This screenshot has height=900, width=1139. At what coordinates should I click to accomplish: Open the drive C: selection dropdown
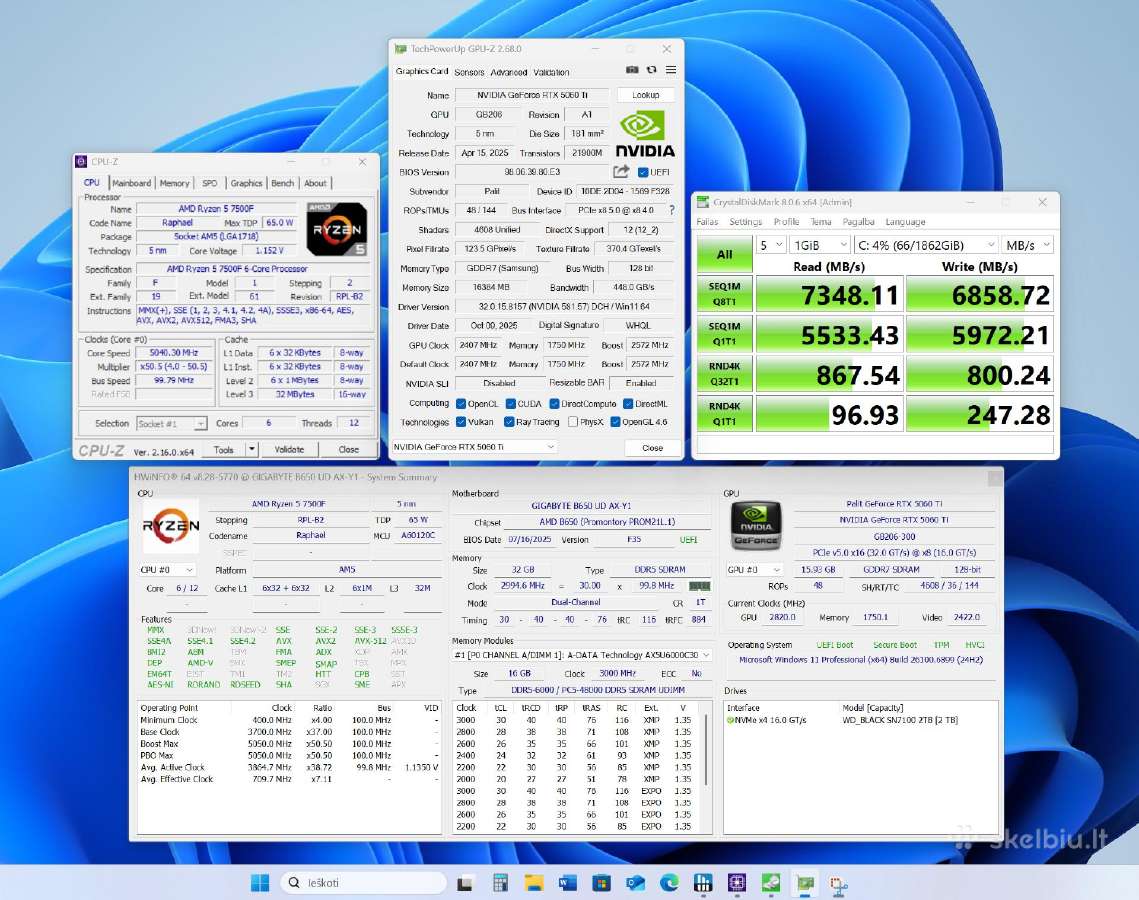pos(925,245)
